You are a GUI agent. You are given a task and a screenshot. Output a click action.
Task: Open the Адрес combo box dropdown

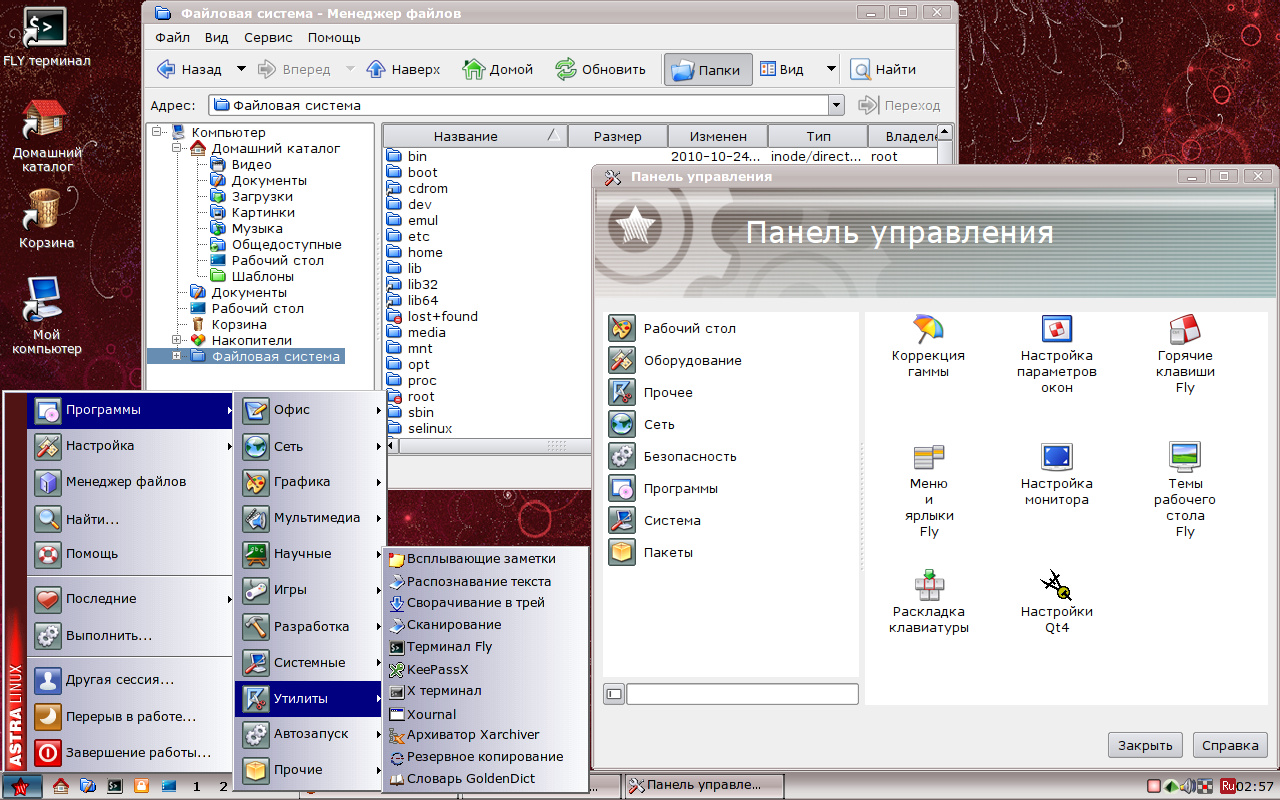pos(836,105)
